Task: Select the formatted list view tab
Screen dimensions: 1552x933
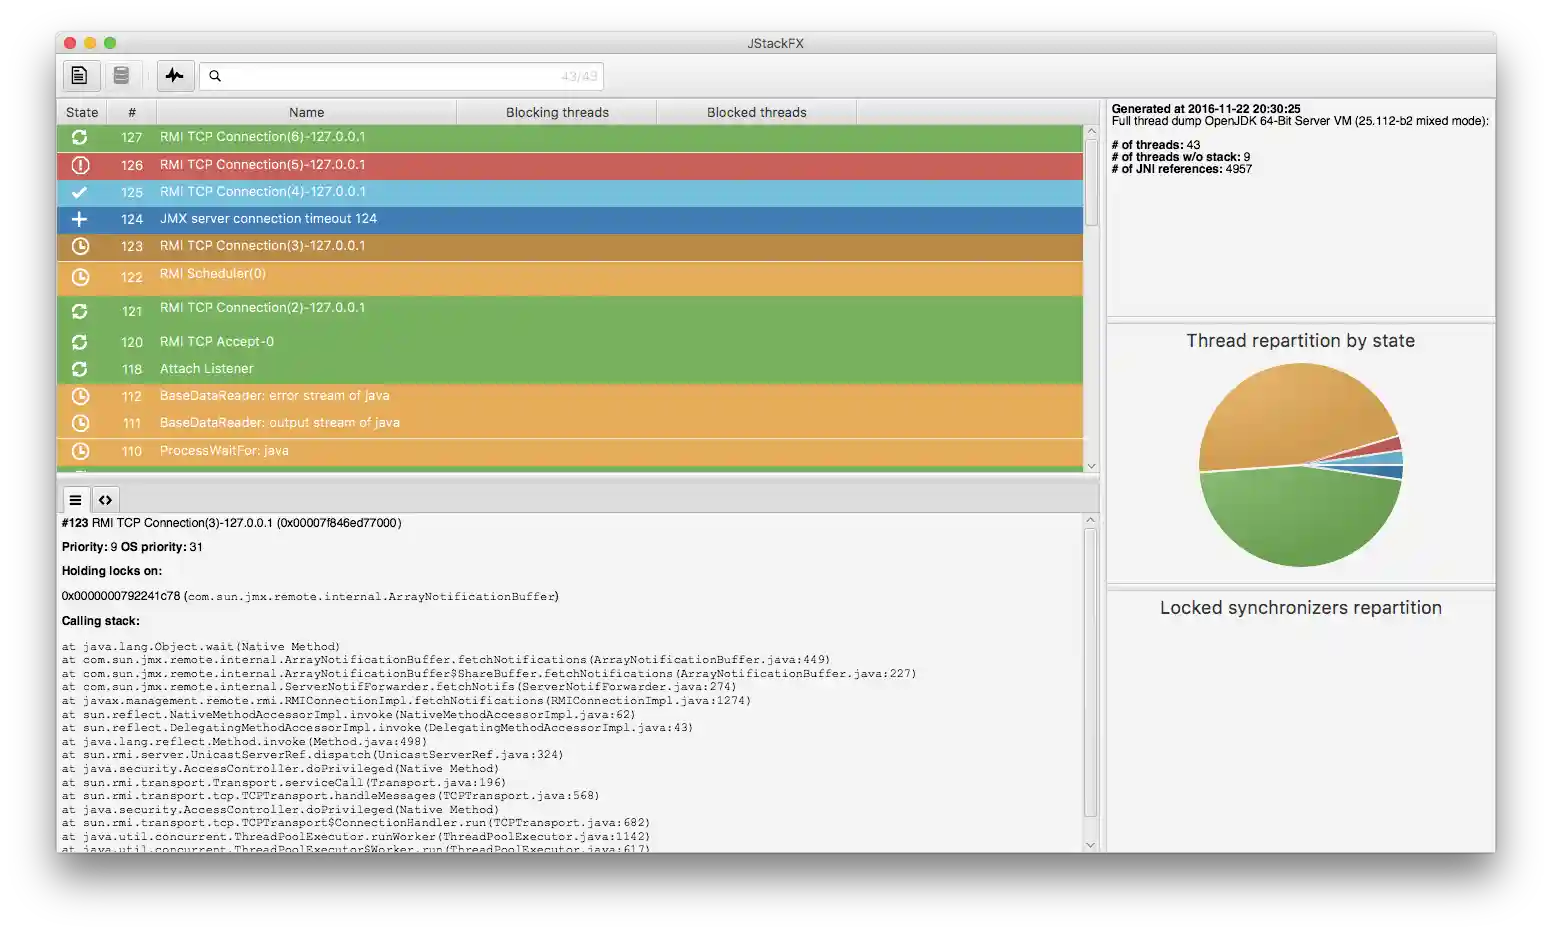Action: 75,499
